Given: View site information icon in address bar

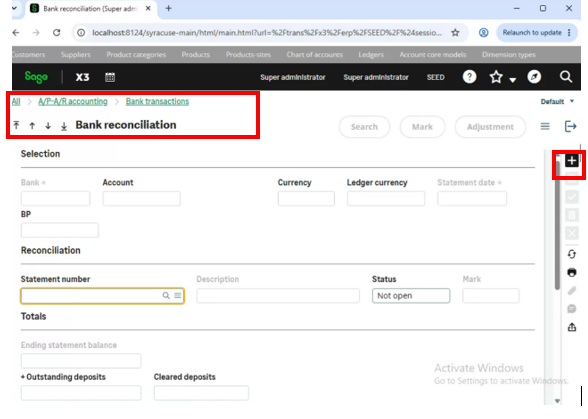Looking at the screenshot, I should (x=81, y=33).
